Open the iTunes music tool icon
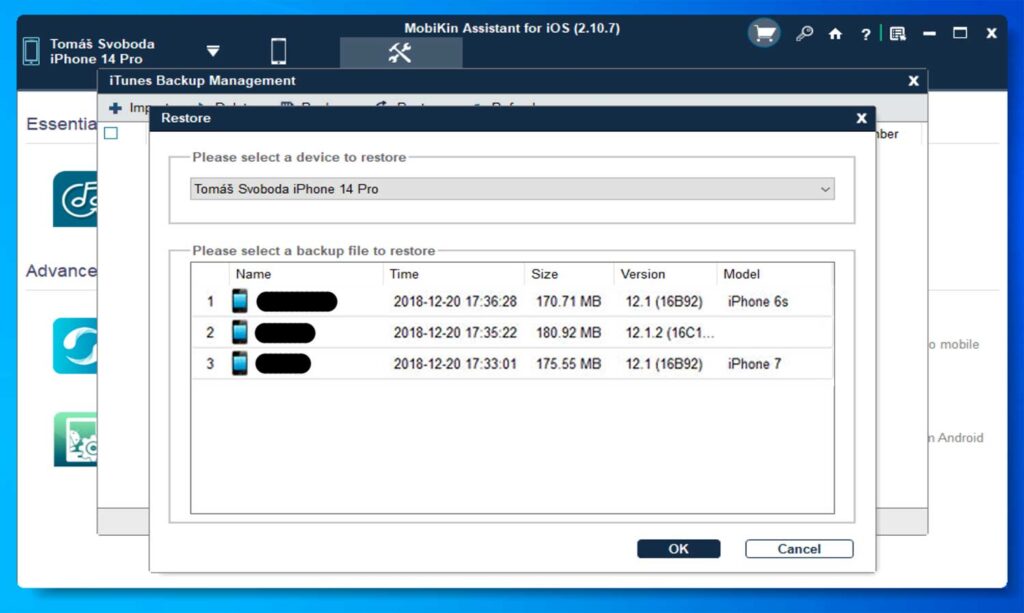This screenshot has height=613, width=1024. pos(75,199)
